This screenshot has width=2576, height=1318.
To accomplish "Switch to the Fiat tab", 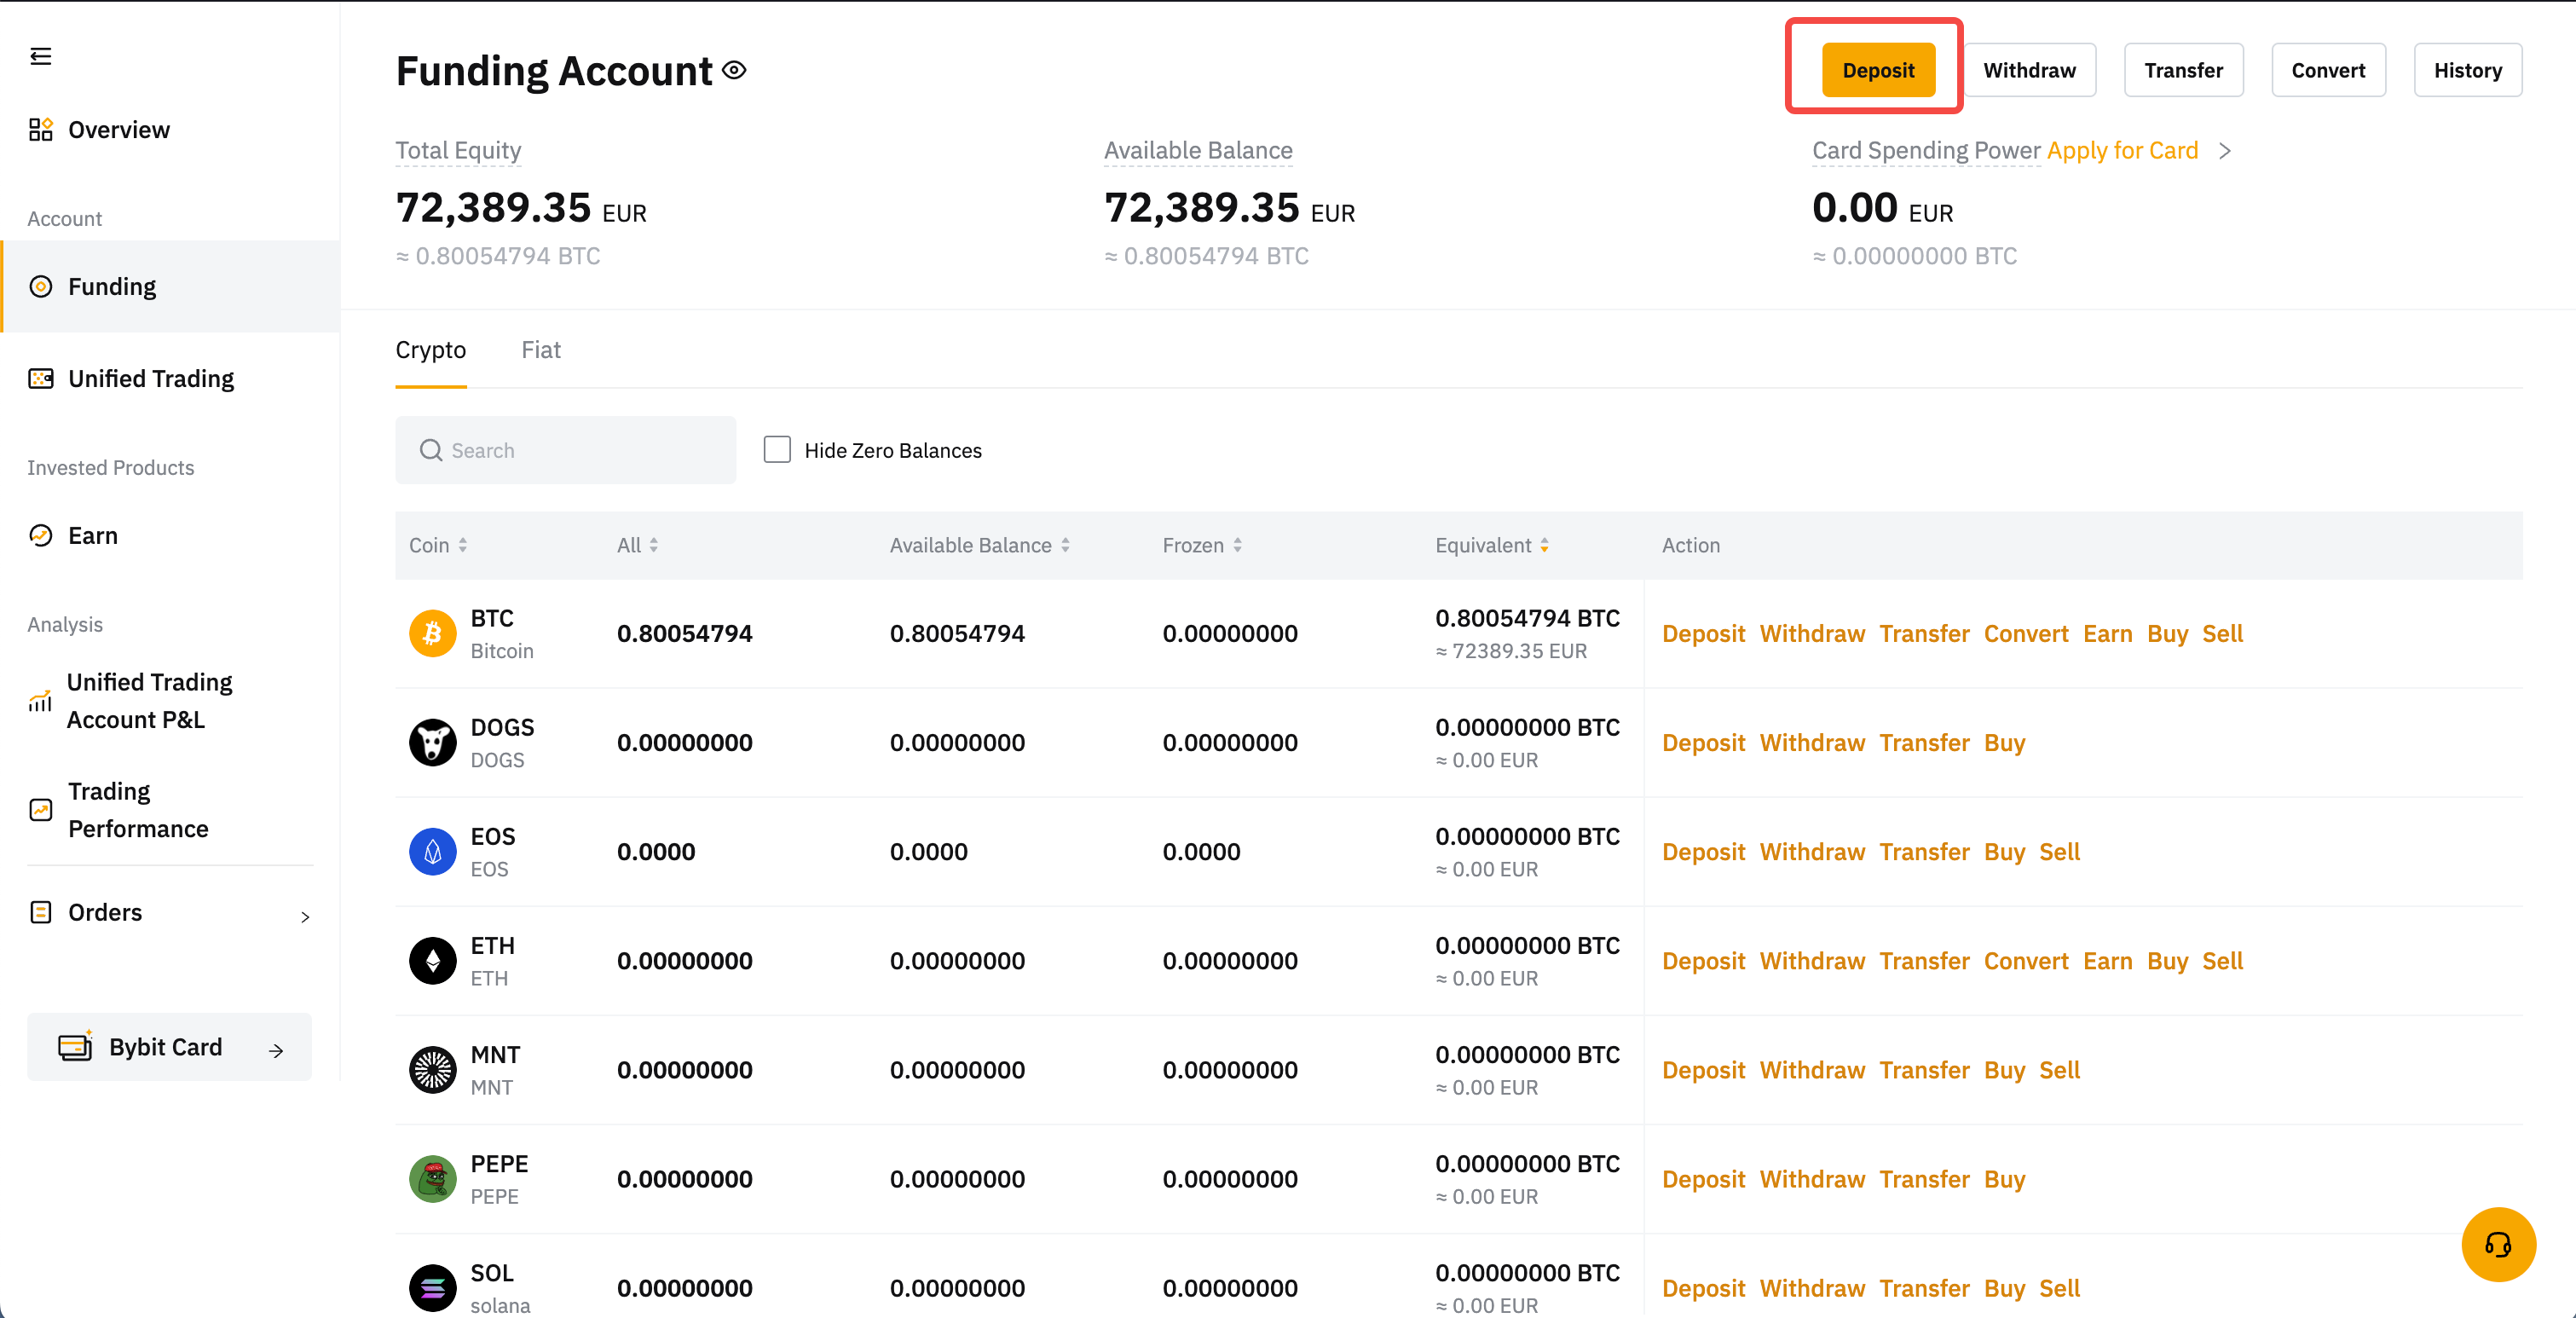I will pyautogui.click(x=540, y=350).
